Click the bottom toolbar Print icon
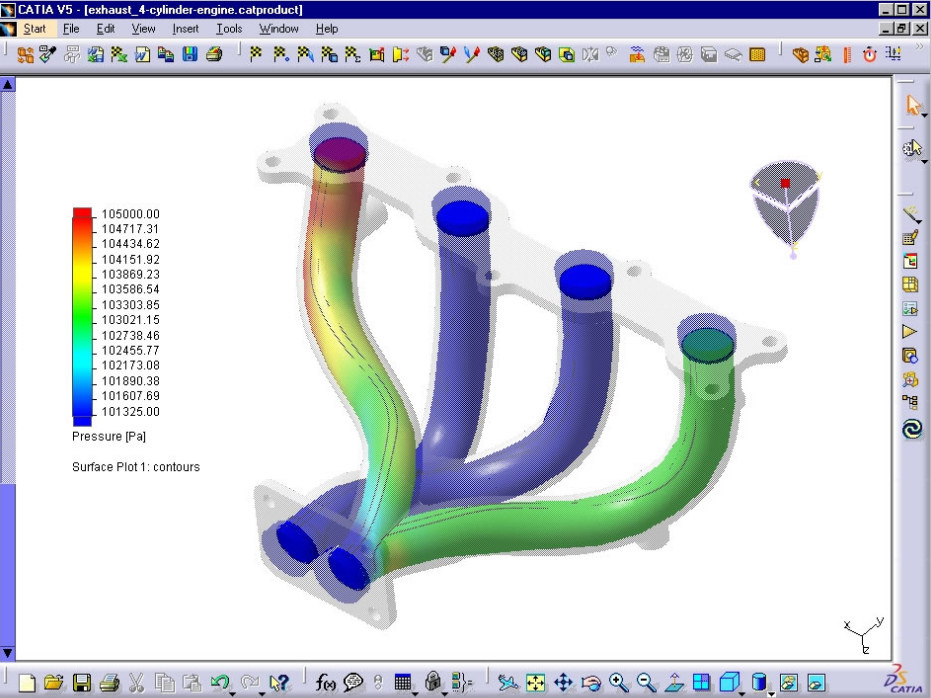 tap(109, 683)
